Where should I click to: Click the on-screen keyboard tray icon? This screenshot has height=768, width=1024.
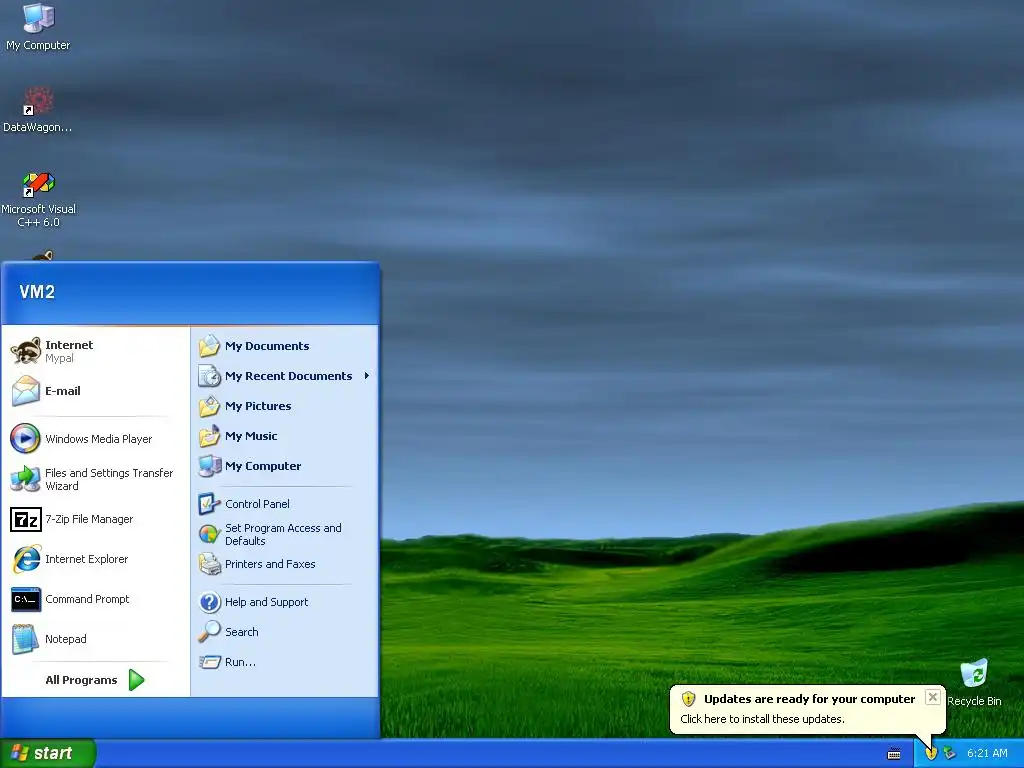click(894, 754)
